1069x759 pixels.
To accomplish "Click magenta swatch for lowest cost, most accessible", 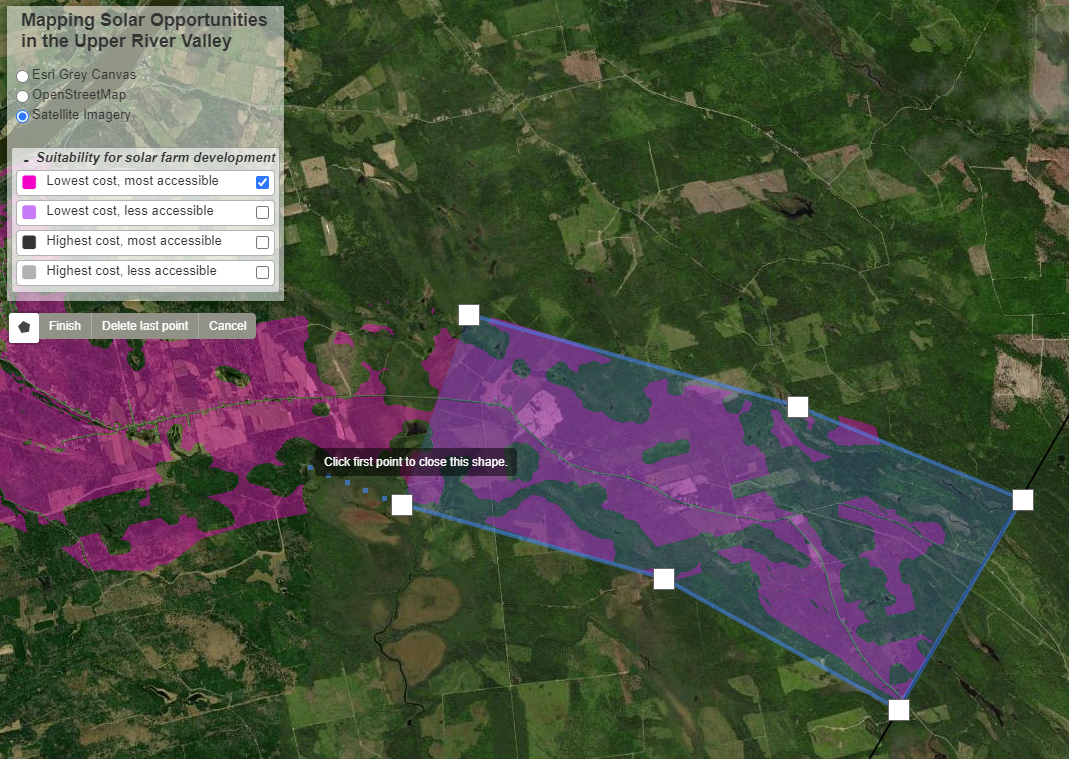I will tap(29, 182).
